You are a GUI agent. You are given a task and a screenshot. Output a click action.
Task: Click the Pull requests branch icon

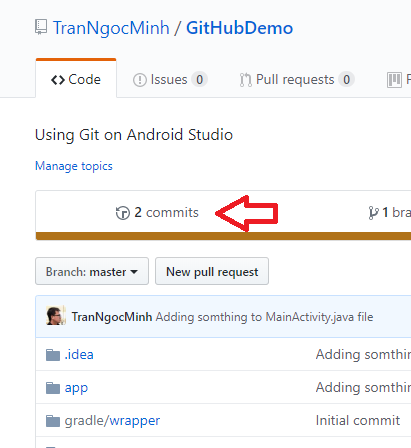(x=246, y=80)
